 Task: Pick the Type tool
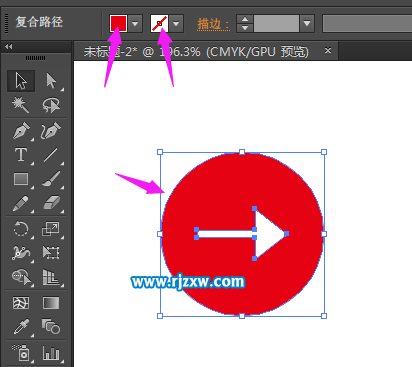point(21,155)
